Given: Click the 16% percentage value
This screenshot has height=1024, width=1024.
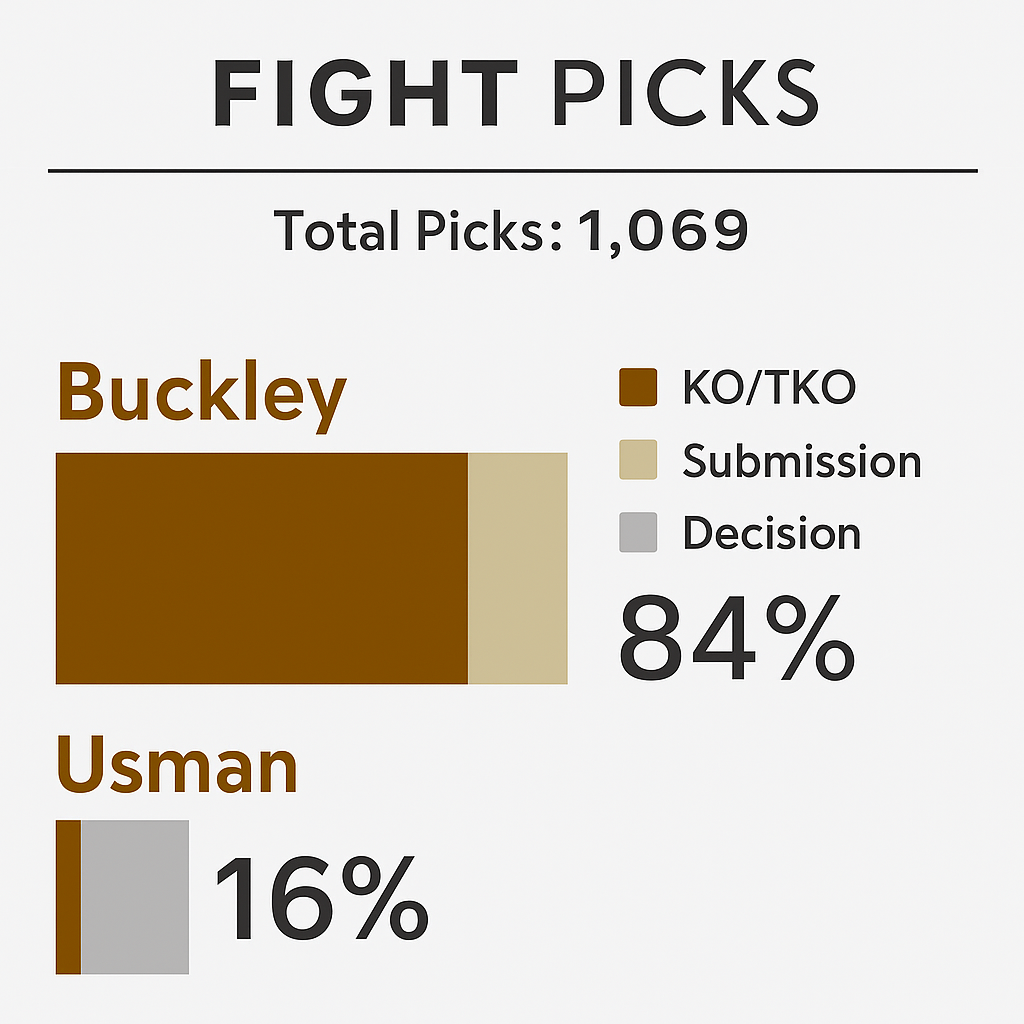Looking at the screenshot, I should coord(323,897).
